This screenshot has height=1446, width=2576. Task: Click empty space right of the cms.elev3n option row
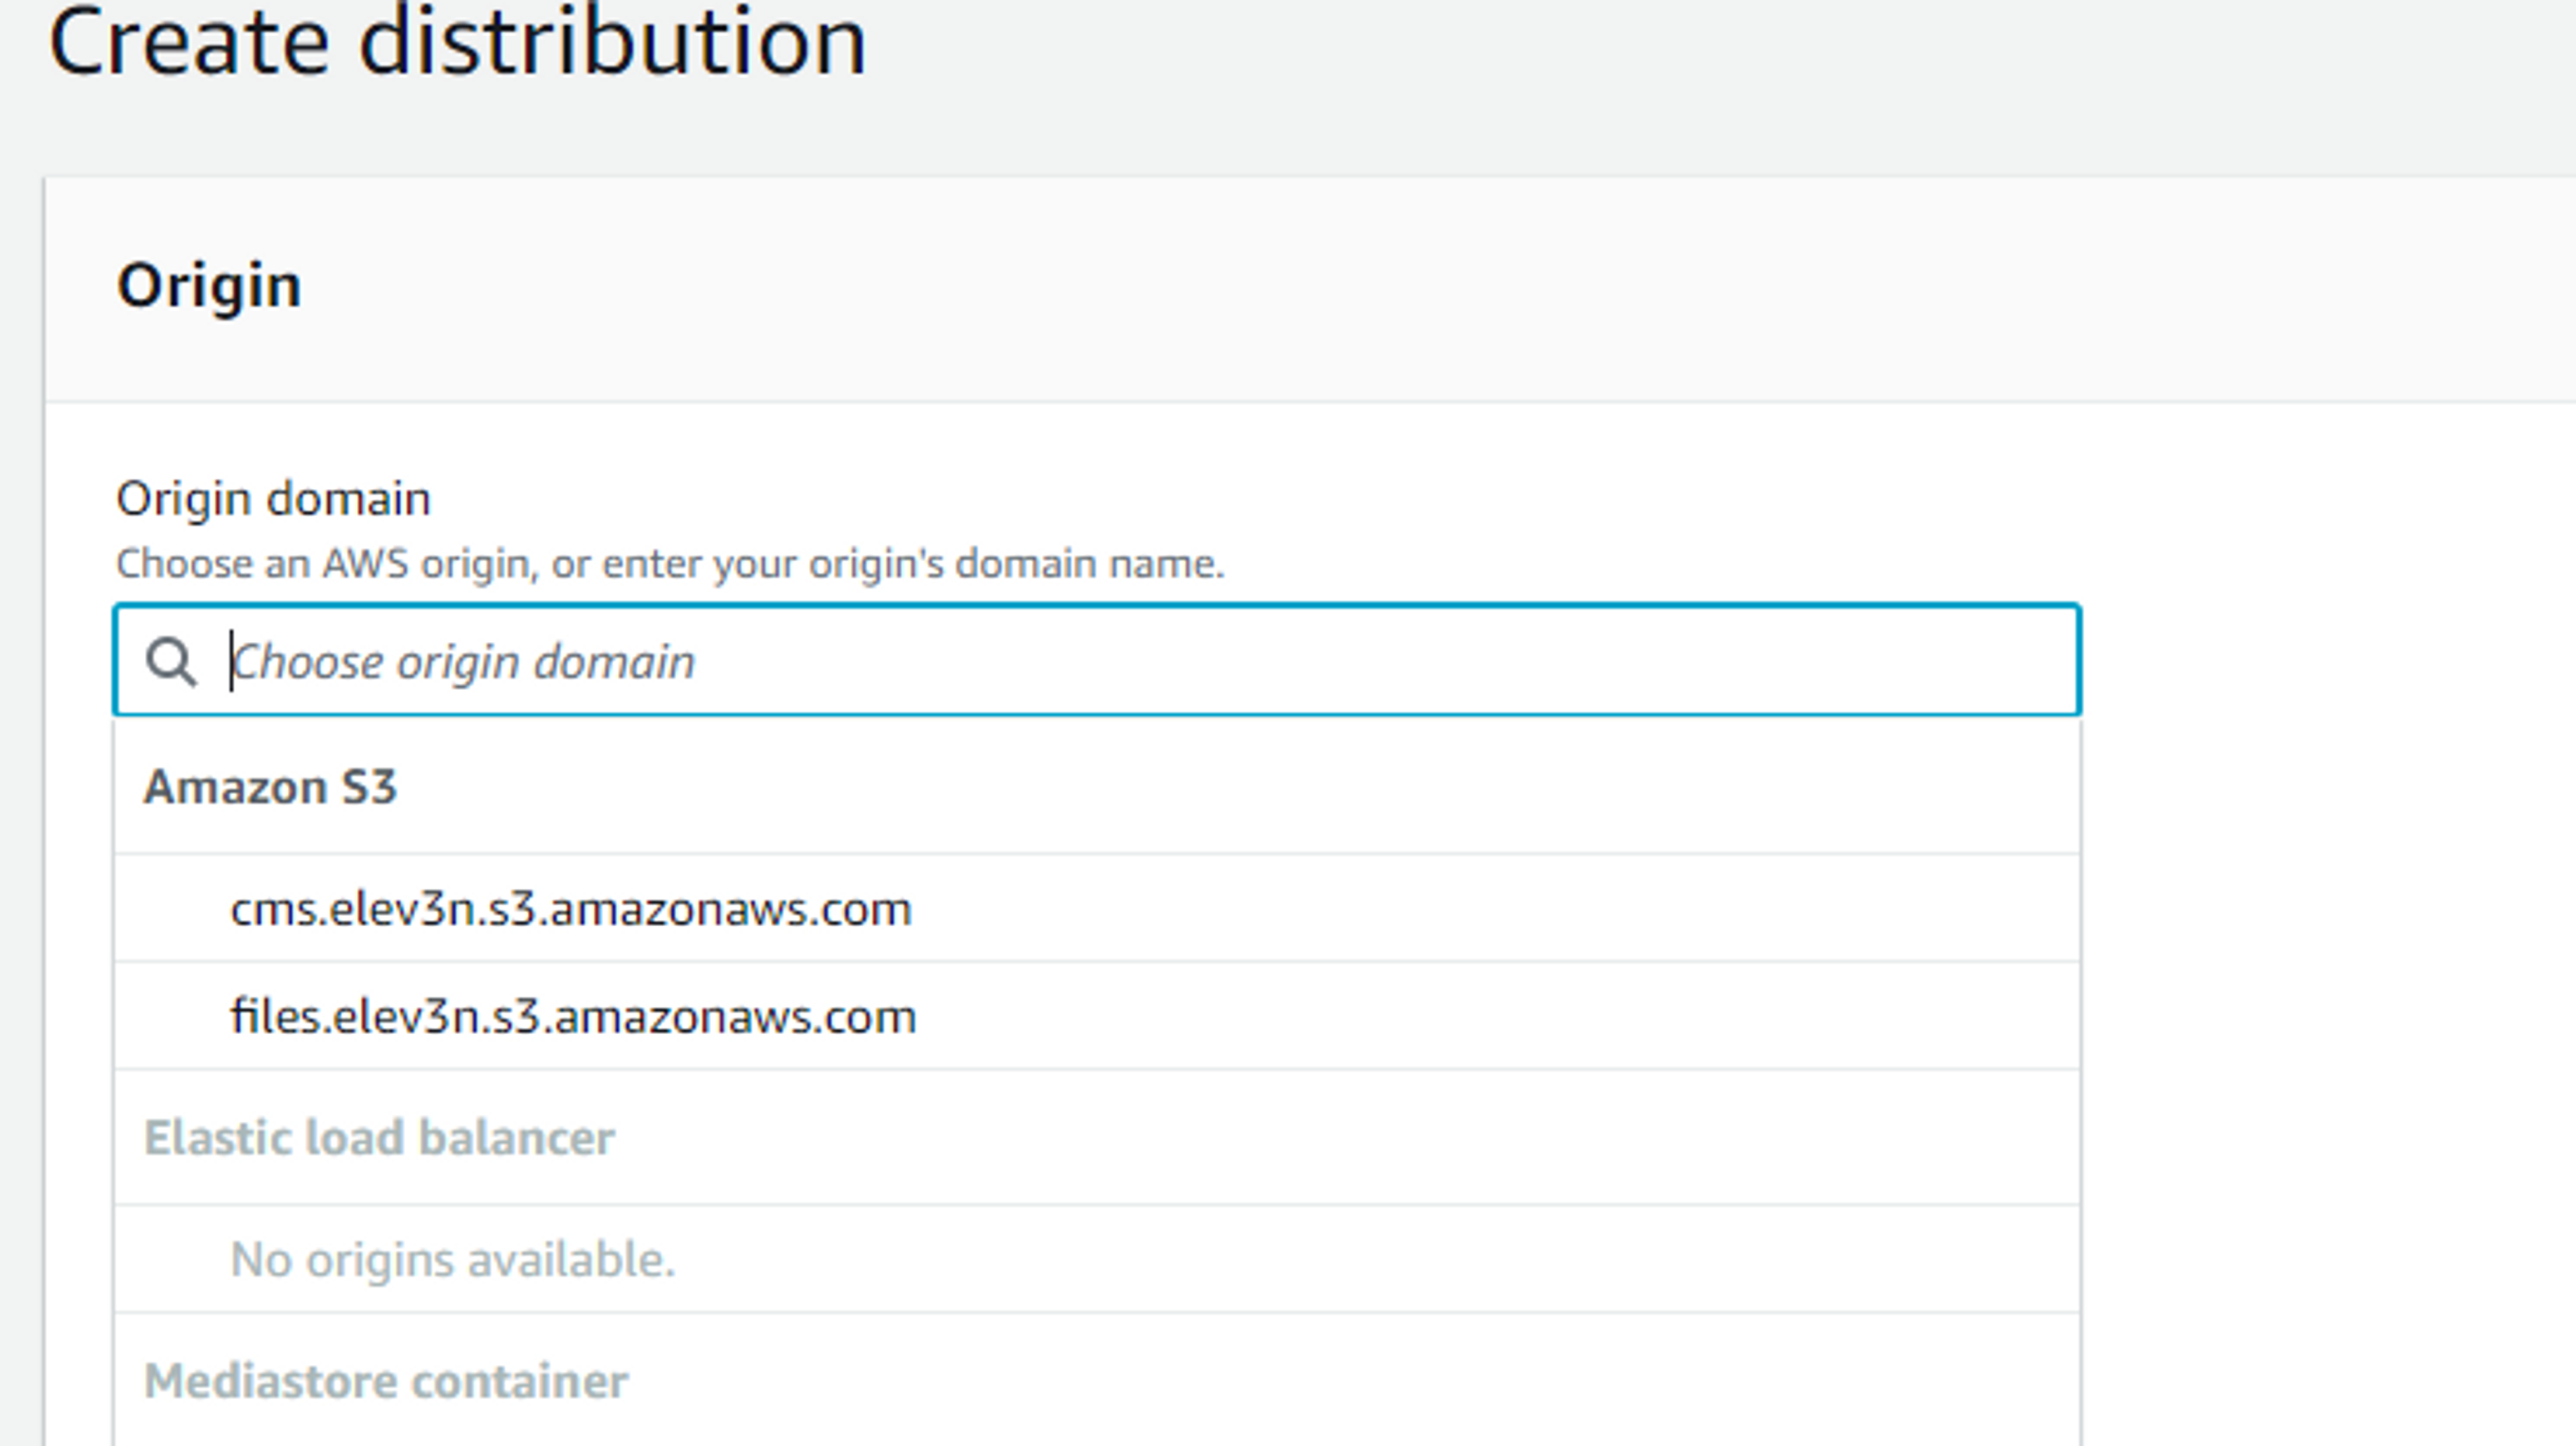point(1500,909)
